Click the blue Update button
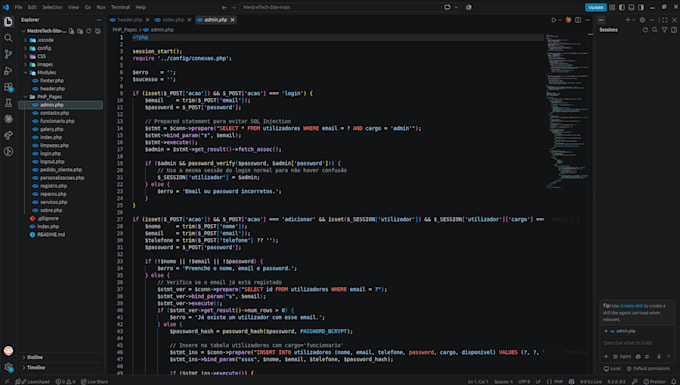Viewport: 680px width, 385px height. pos(595,7)
